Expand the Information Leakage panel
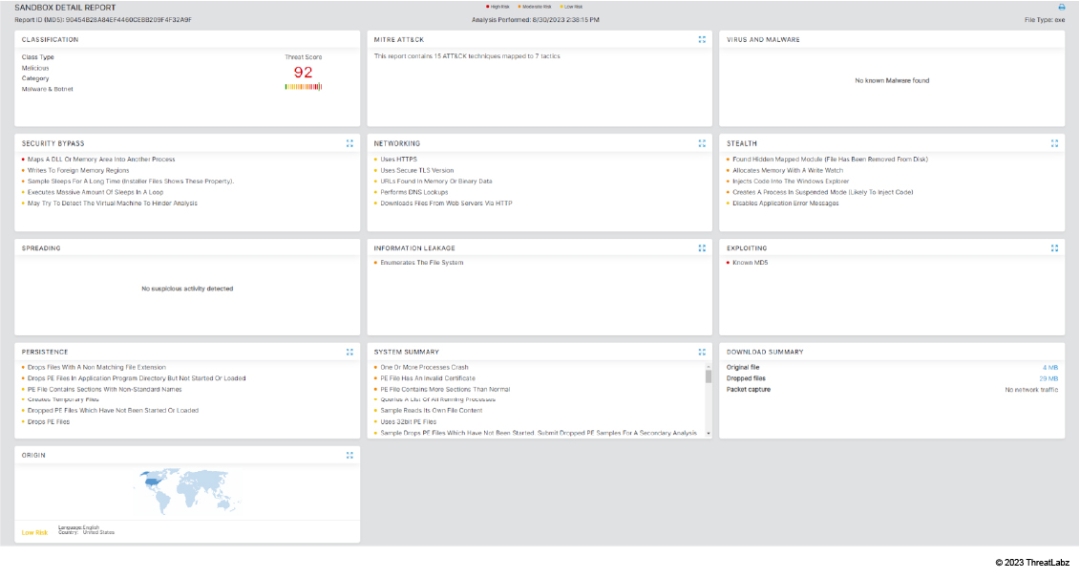The height and width of the screenshot is (579, 1080). click(x=702, y=247)
